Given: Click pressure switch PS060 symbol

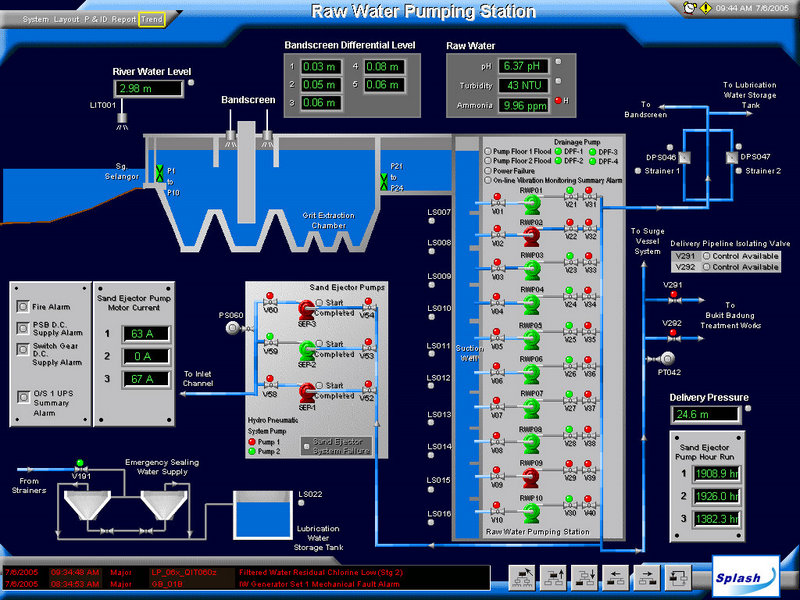Looking at the screenshot, I should click(234, 328).
